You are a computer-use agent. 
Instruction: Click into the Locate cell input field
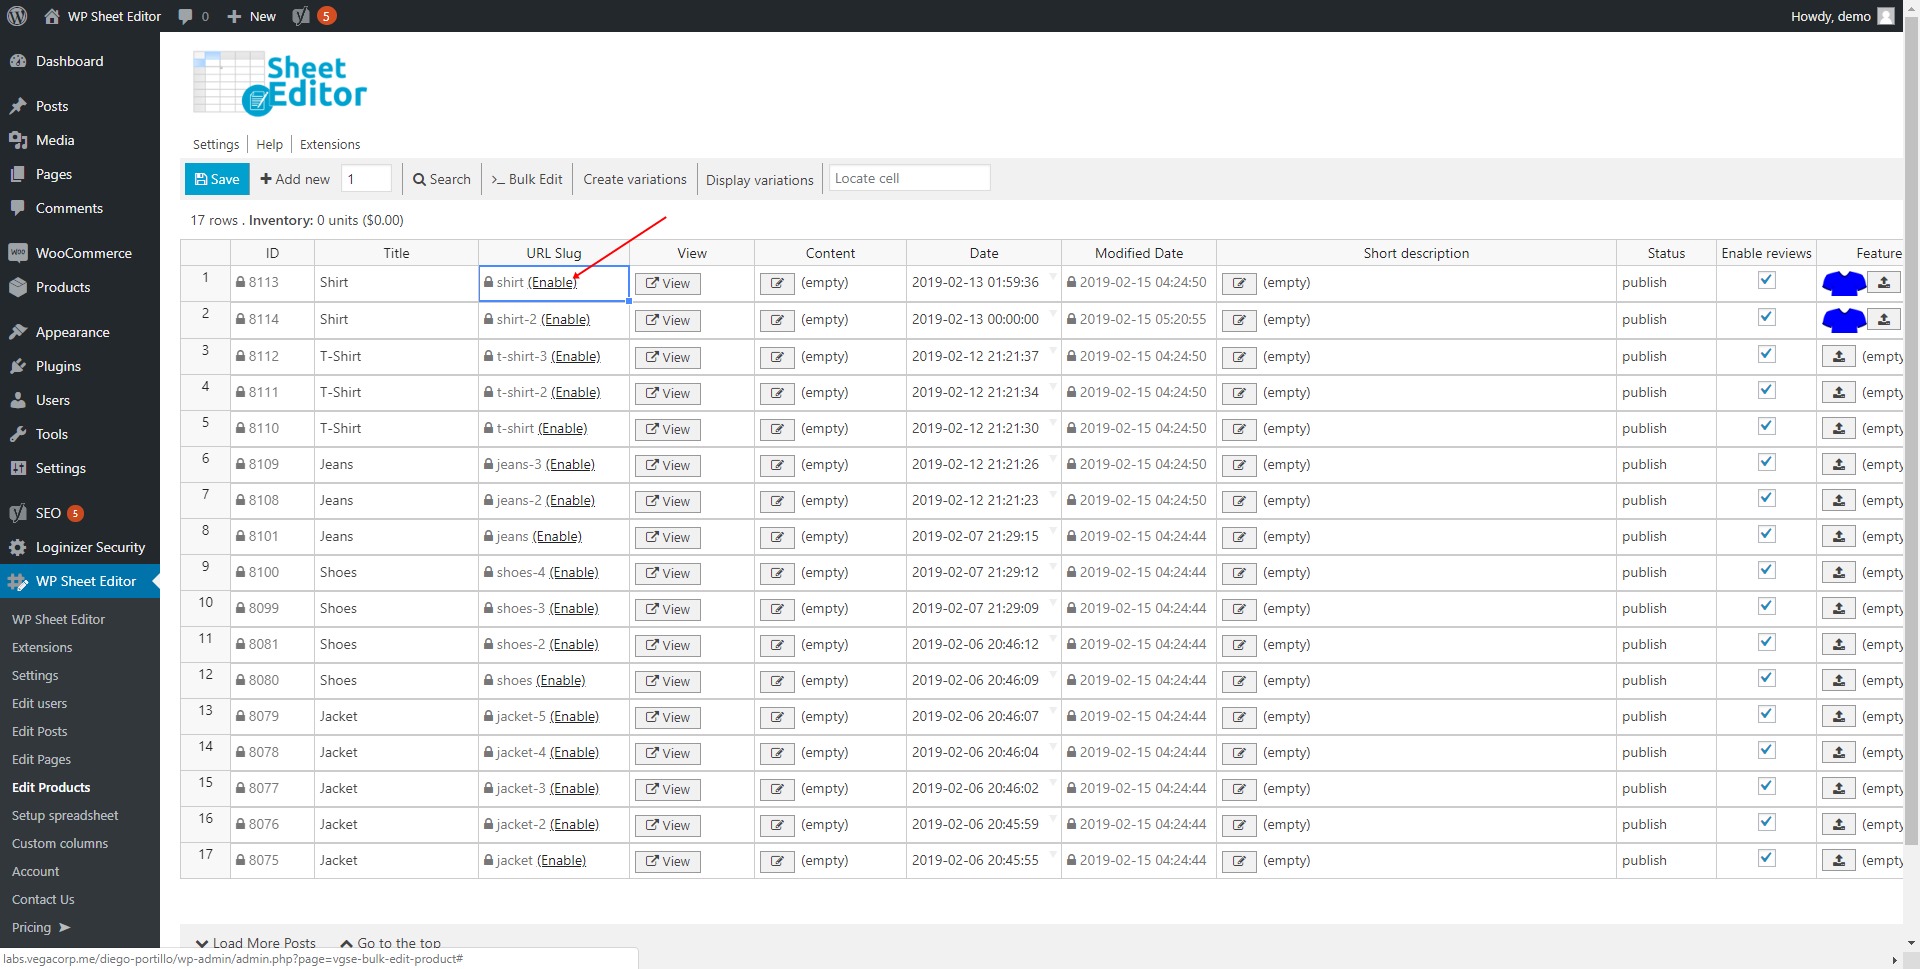[909, 178]
